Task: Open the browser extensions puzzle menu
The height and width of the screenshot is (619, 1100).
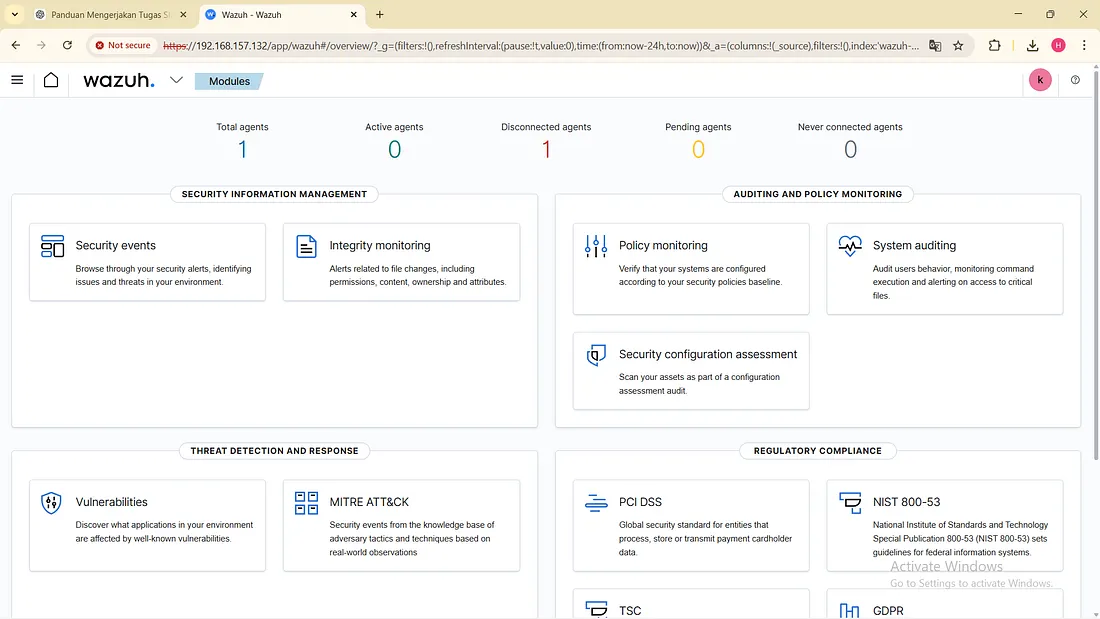Action: click(994, 46)
